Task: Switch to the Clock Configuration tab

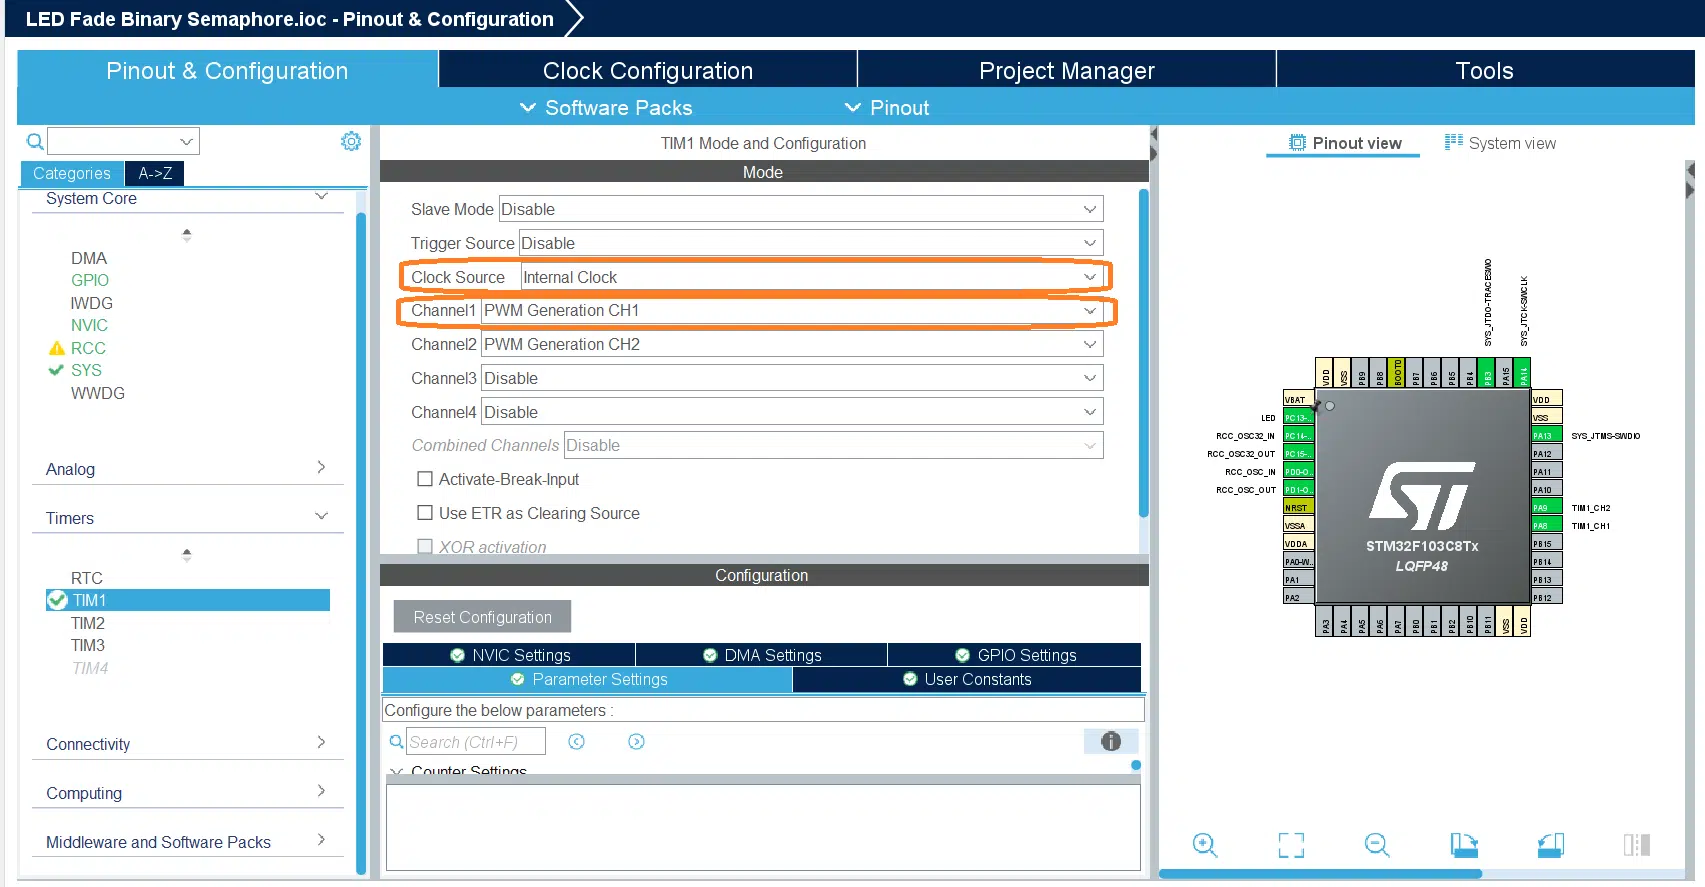Action: click(x=647, y=71)
